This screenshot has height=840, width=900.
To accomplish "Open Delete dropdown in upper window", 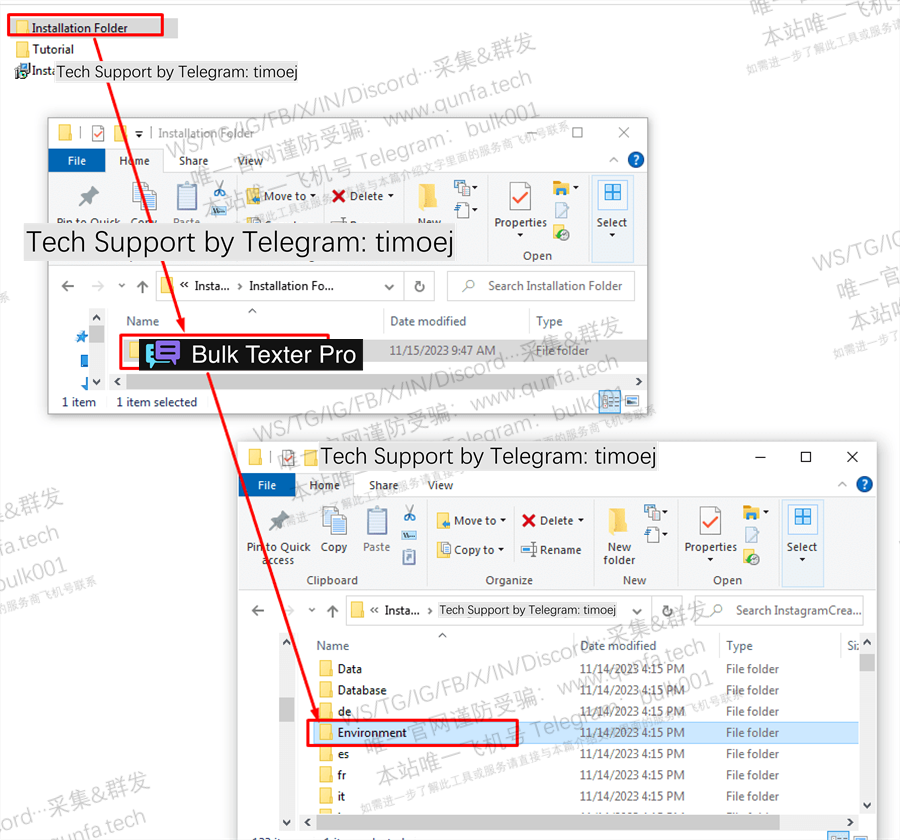I will tap(363, 196).
